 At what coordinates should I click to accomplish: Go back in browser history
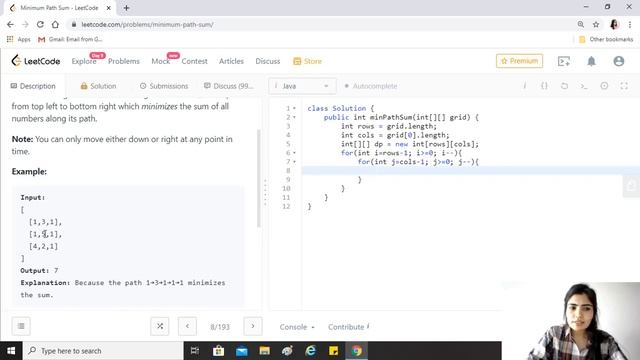point(10,24)
